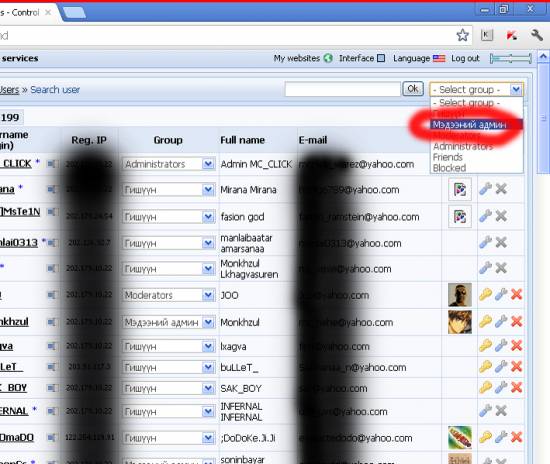Toggle the Interface layout icon
Viewport: 550px width, 464px height.
pos(381,58)
